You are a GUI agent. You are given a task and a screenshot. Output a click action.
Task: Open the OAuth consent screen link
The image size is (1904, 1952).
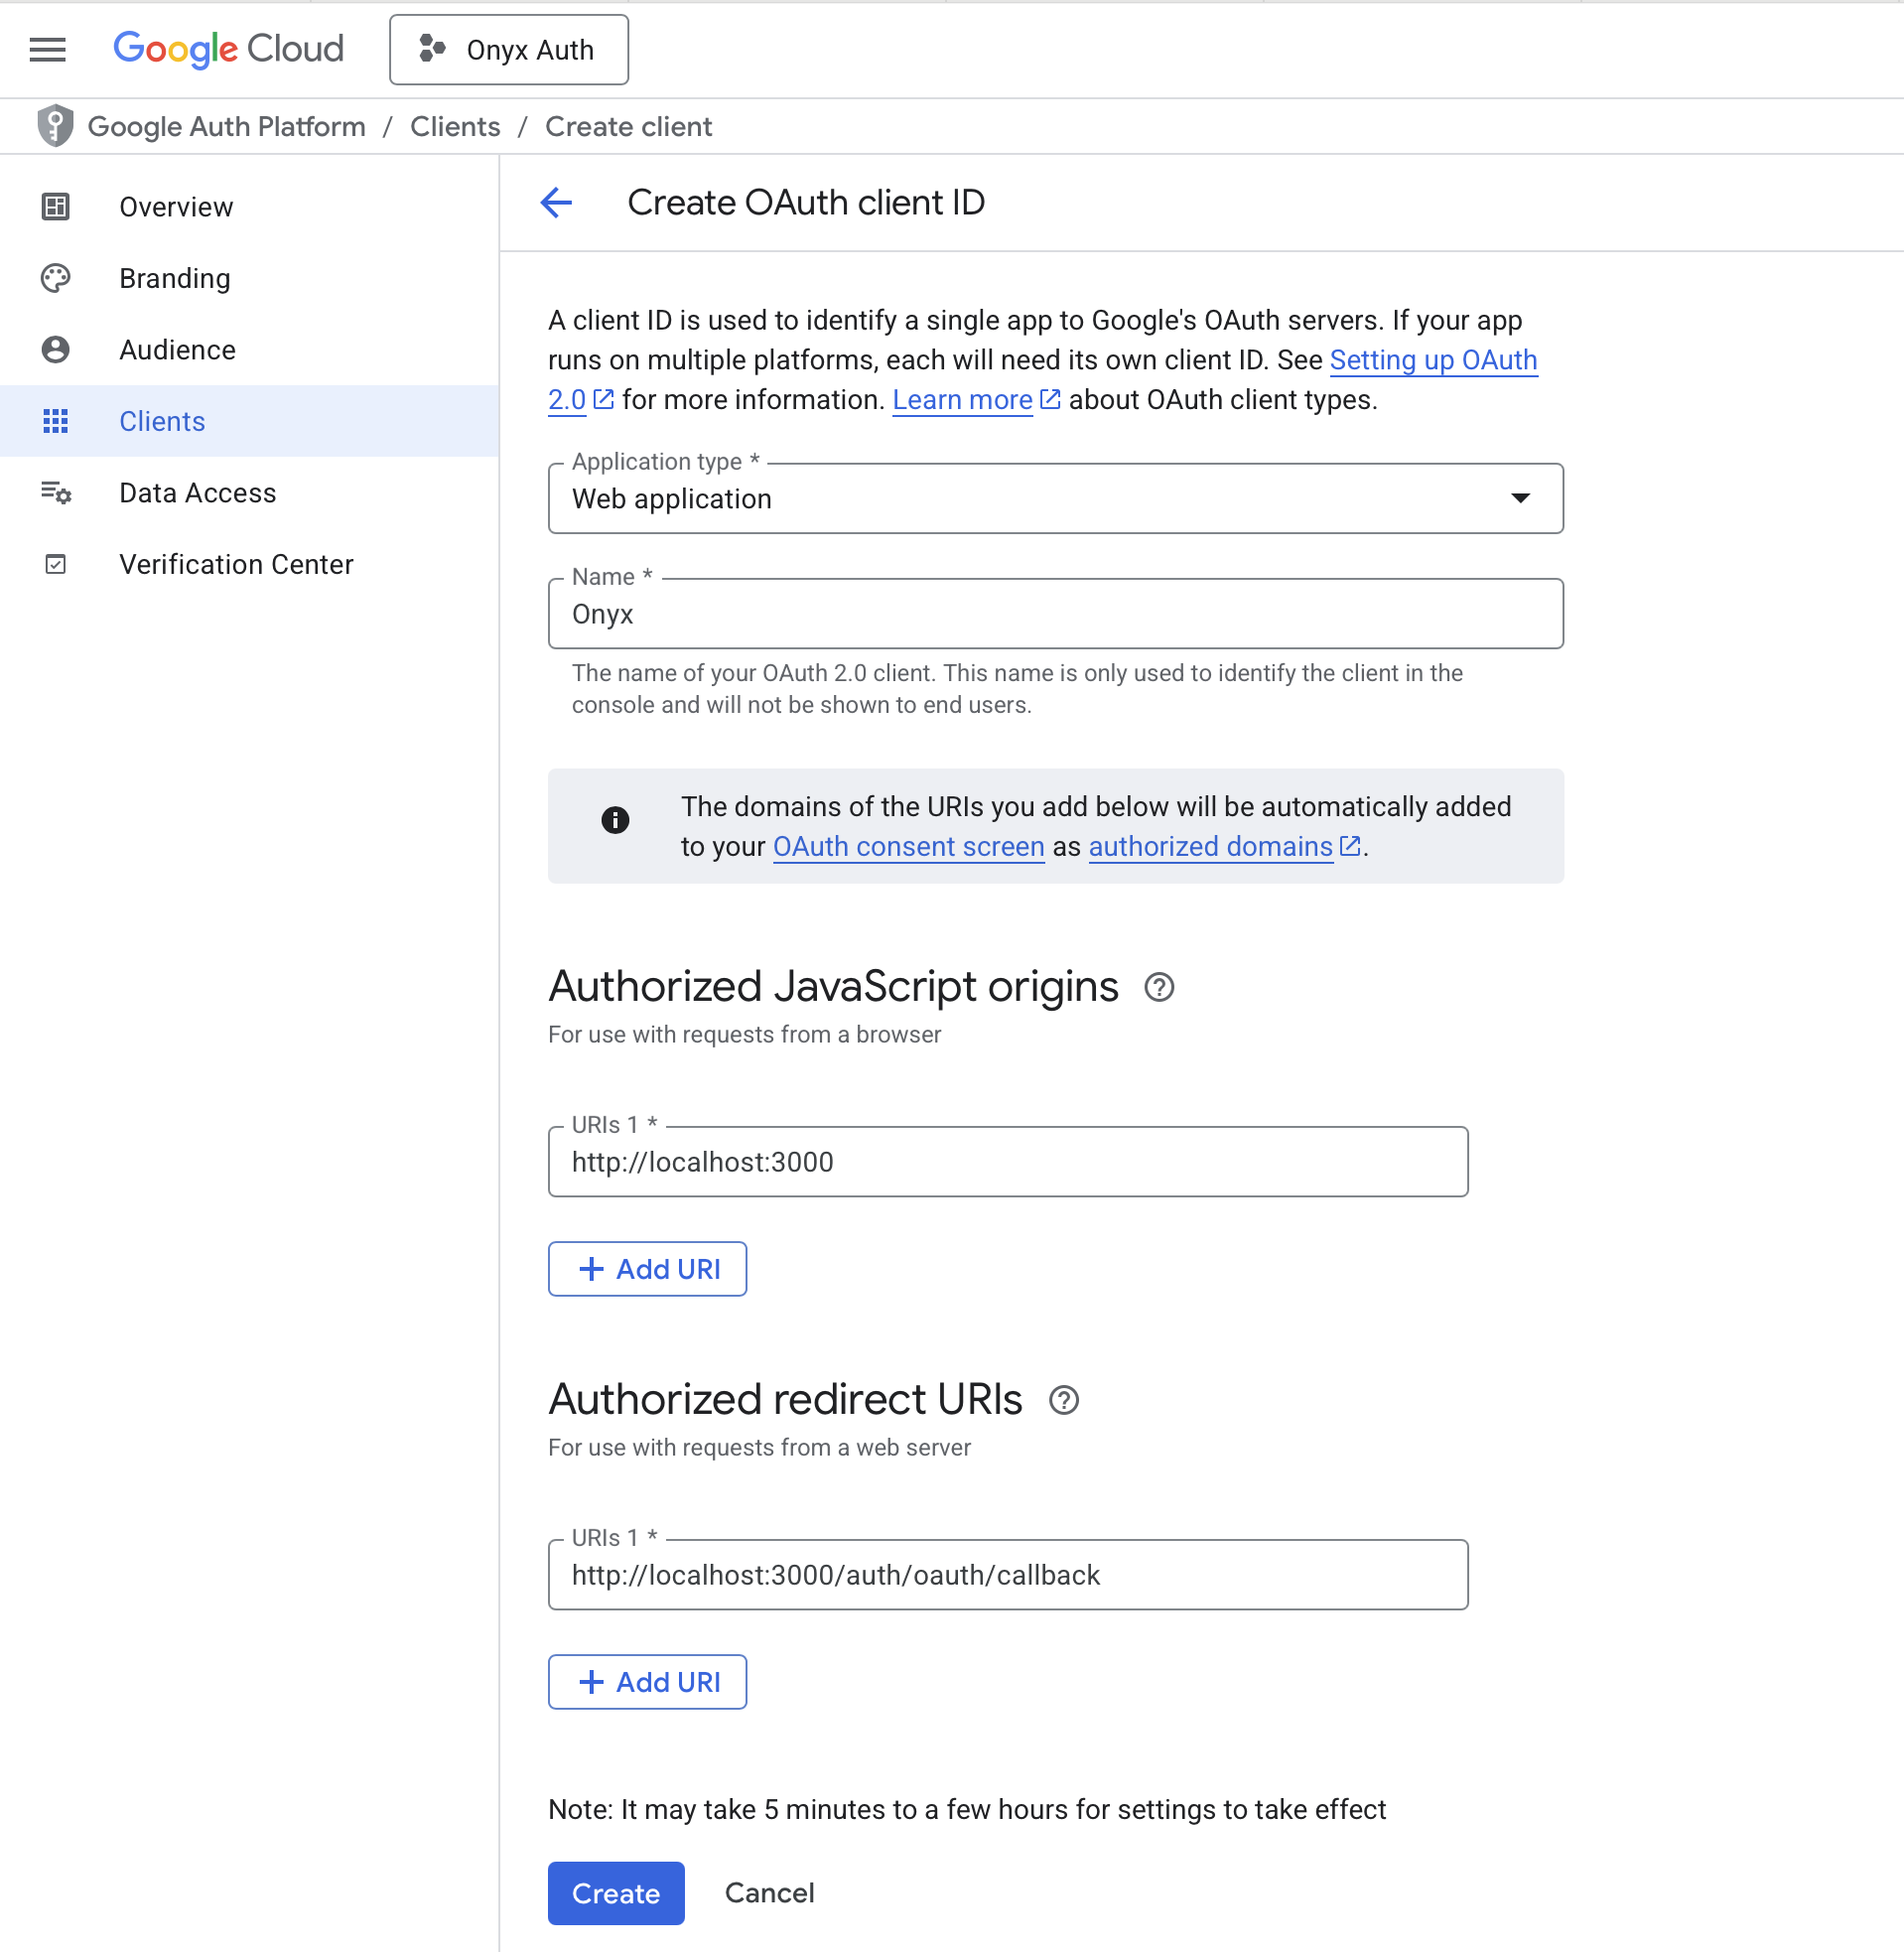pyautogui.click(x=908, y=847)
